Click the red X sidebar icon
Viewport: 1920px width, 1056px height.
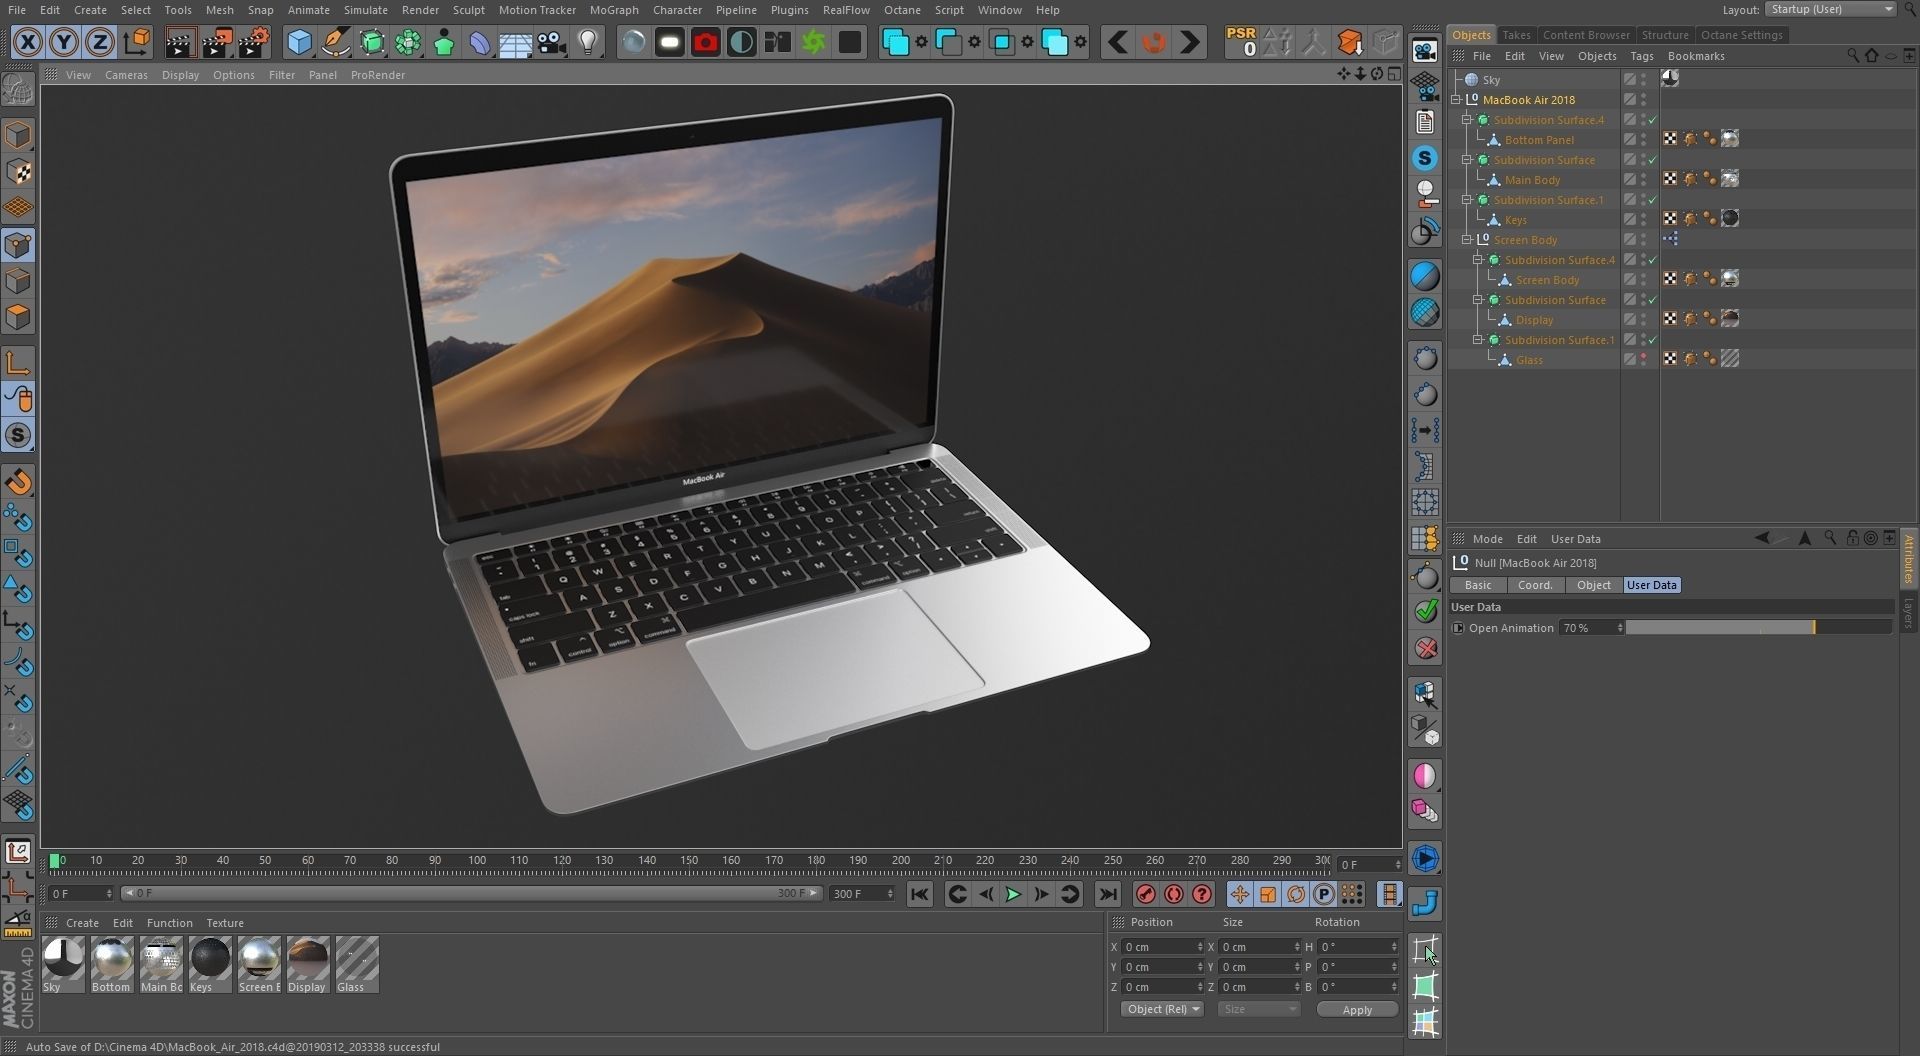tap(1425, 648)
